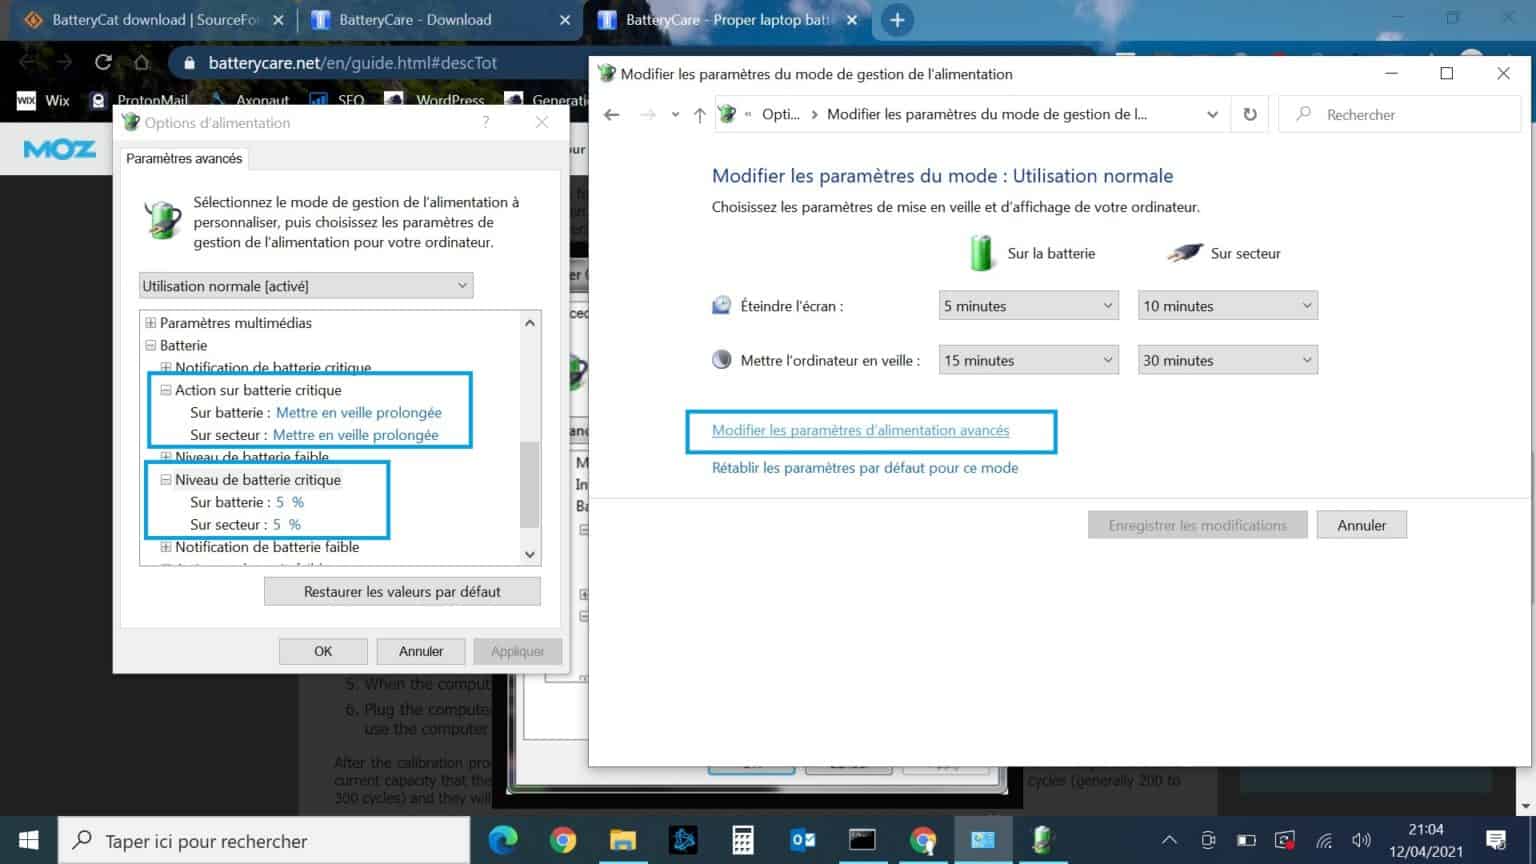The width and height of the screenshot is (1536, 864).
Task: Click the green battery taskbar icon
Action: (1042, 840)
